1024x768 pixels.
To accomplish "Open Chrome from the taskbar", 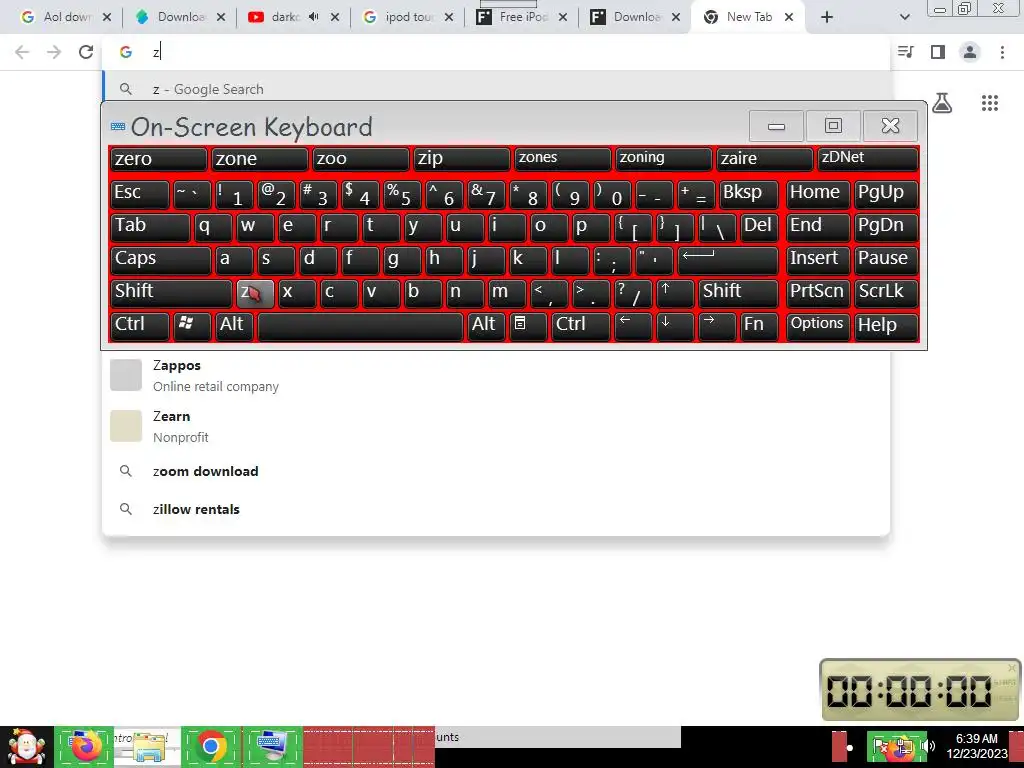I will coord(210,746).
